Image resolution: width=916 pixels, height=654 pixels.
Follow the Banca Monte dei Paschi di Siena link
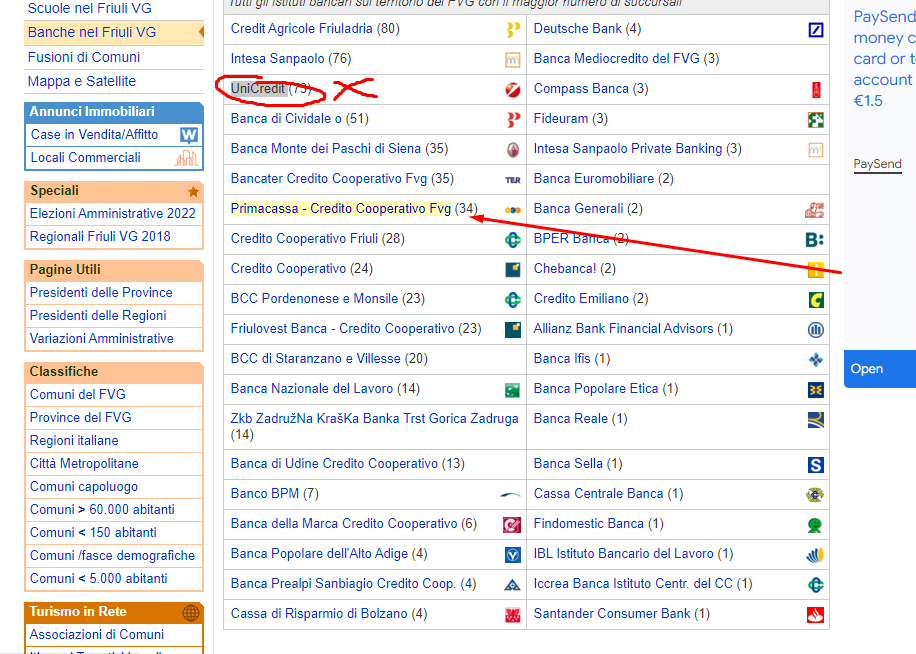click(326, 149)
